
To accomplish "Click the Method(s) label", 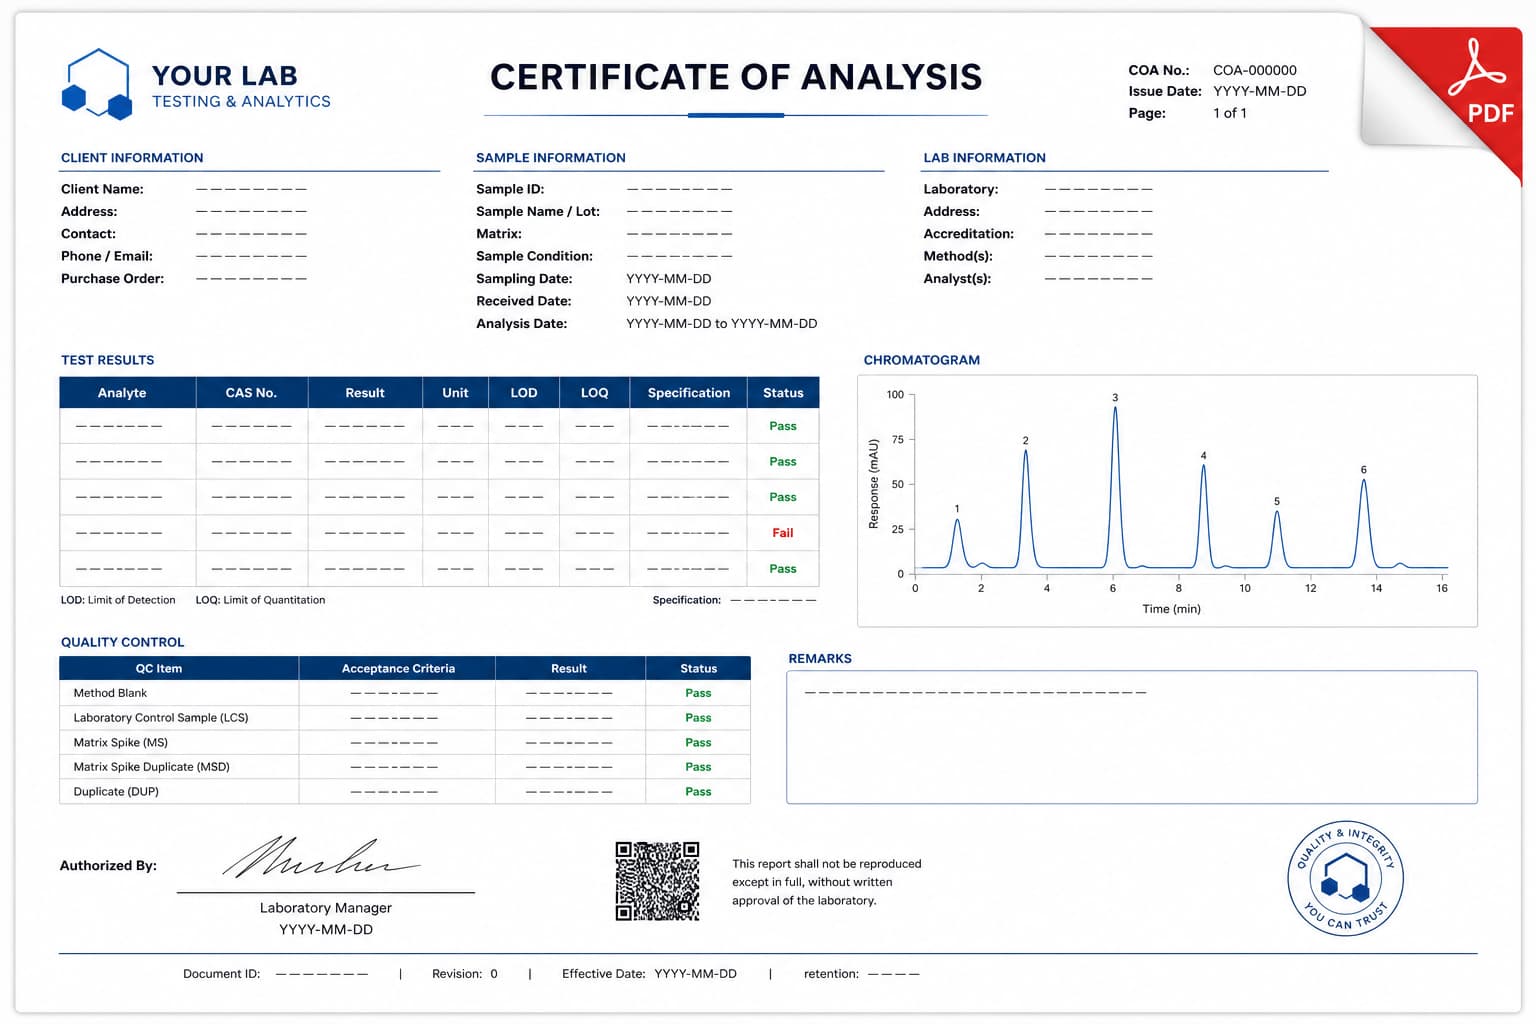I will coord(958,256).
